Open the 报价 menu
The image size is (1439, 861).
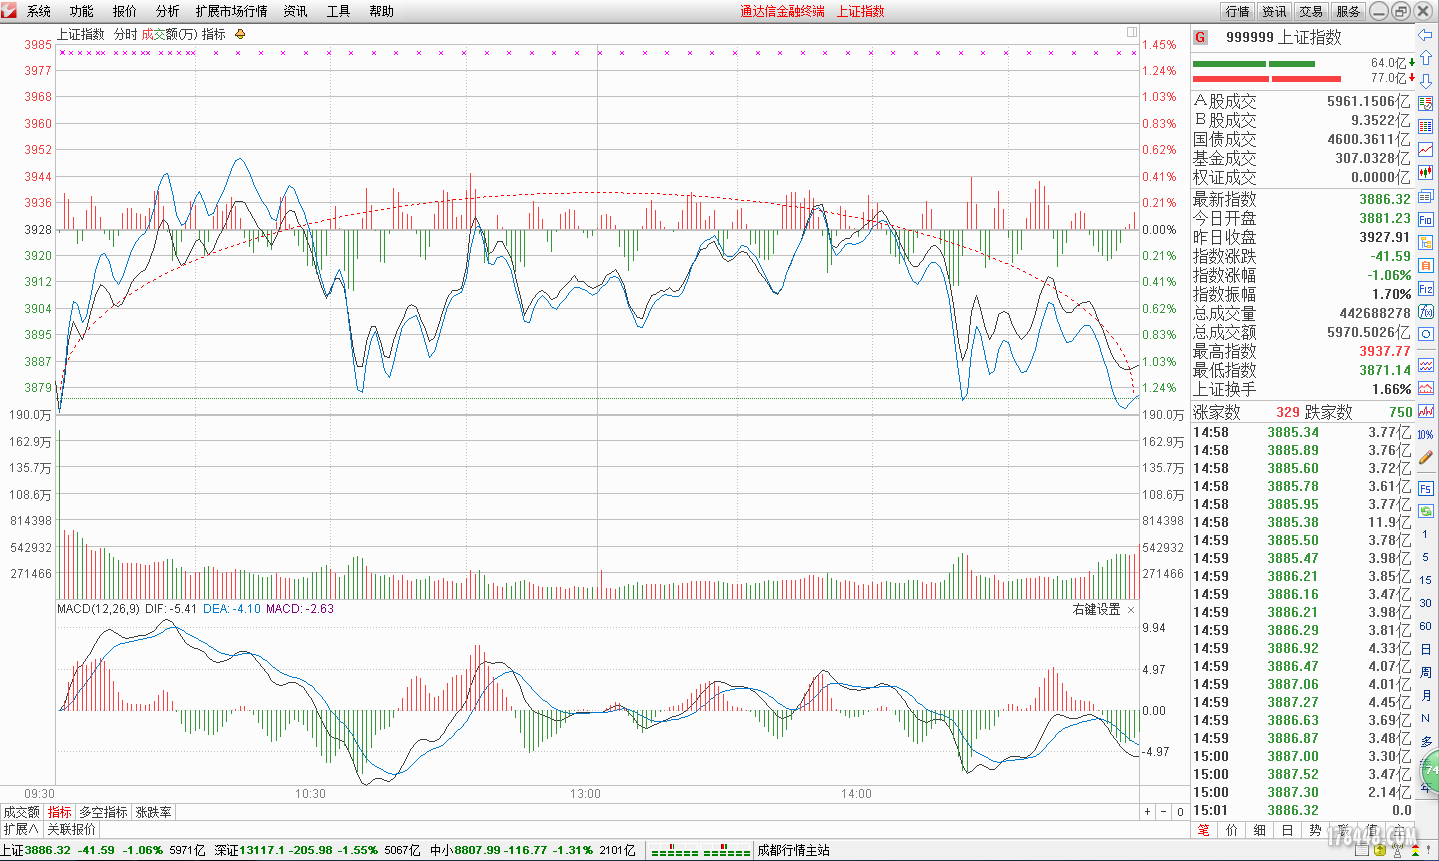point(125,11)
